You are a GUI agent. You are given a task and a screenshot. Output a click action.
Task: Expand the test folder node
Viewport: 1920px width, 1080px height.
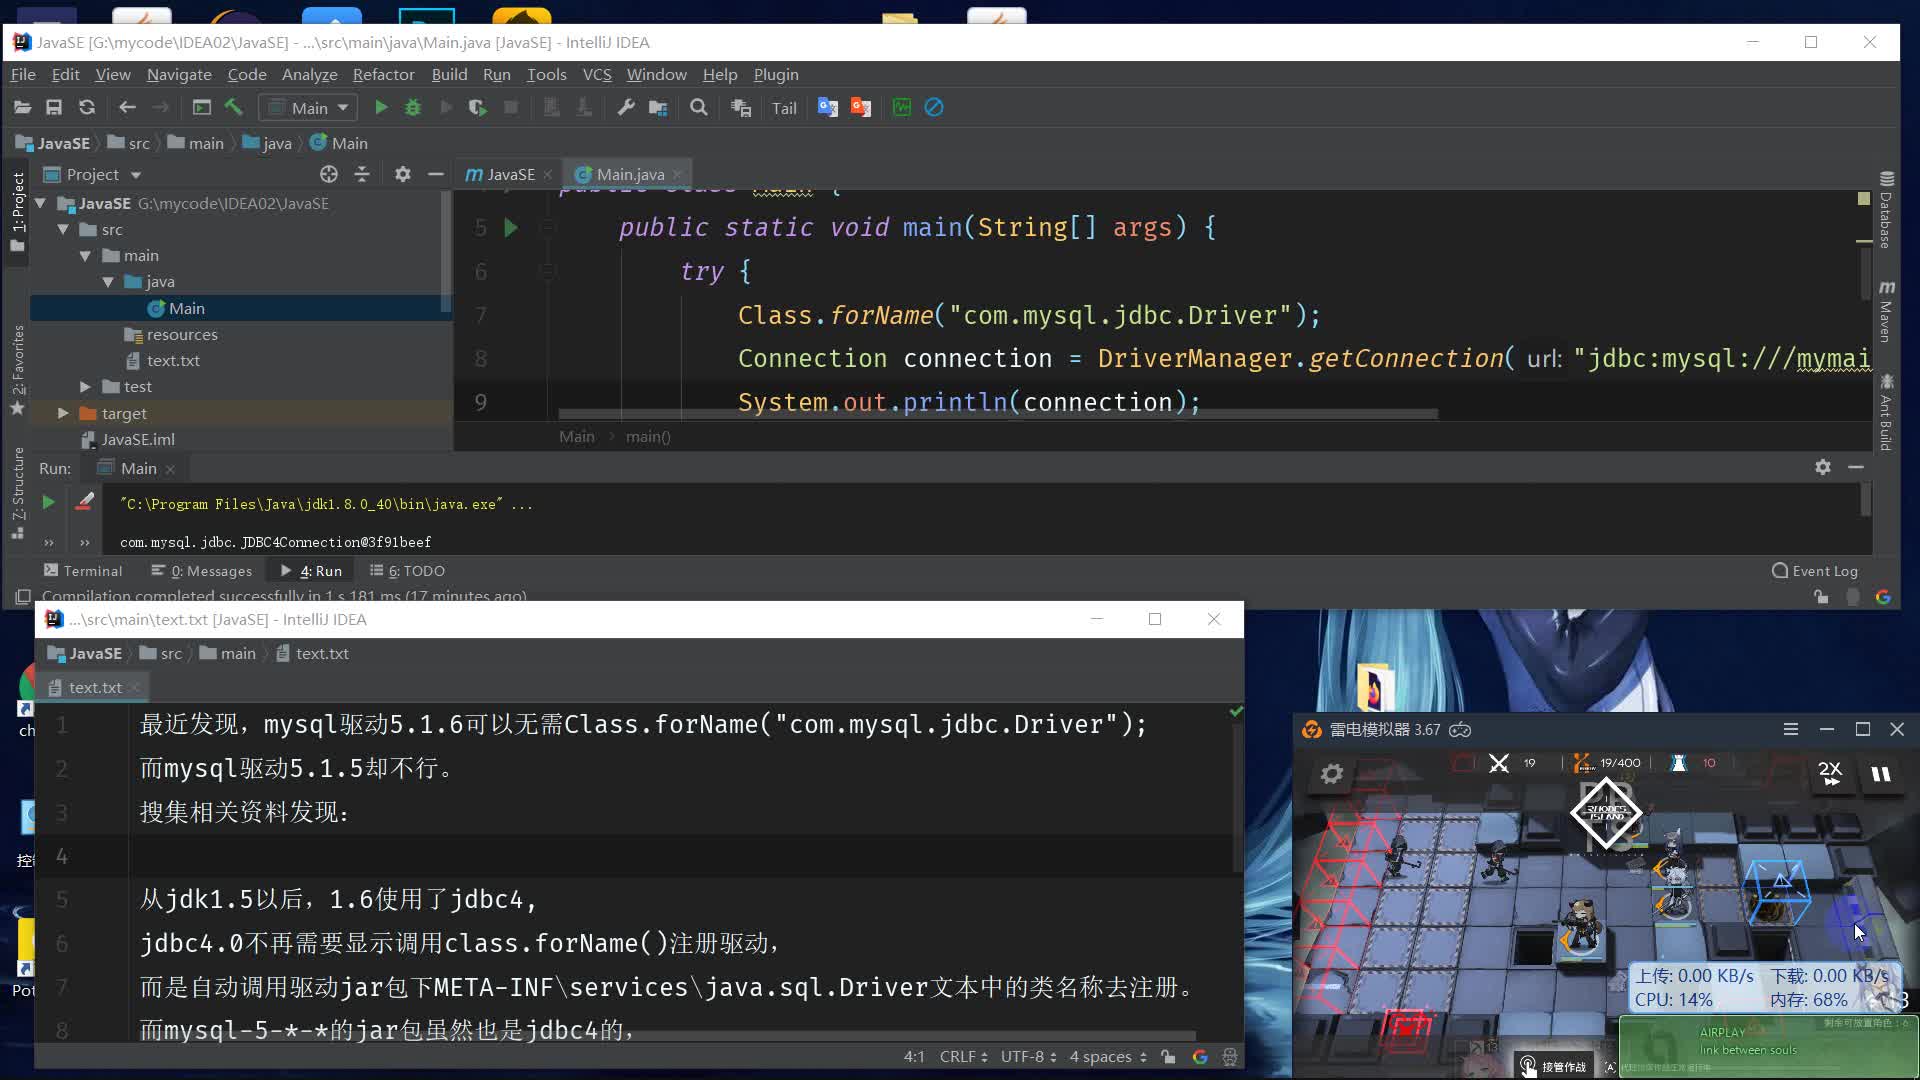[x=85, y=386]
